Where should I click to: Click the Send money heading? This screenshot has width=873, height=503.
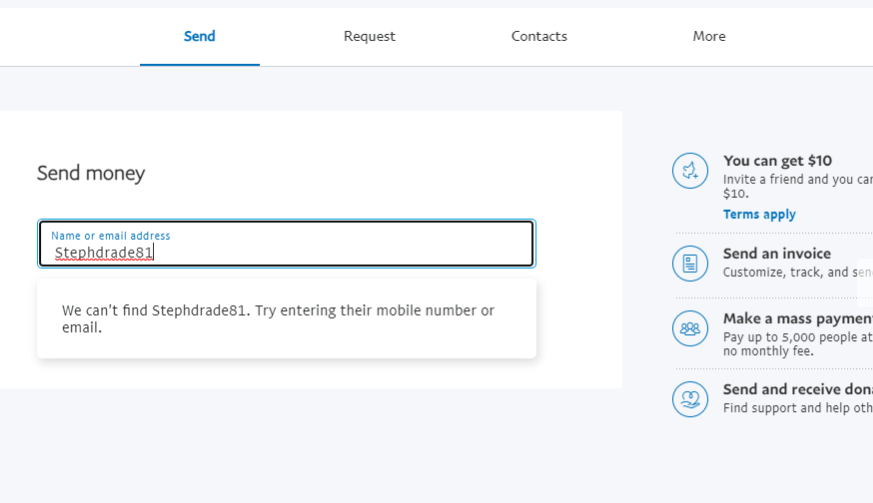[x=91, y=173]
